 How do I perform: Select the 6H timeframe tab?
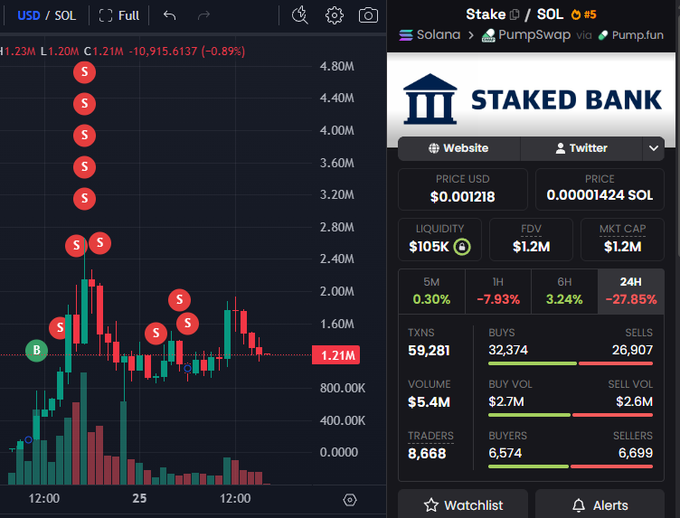(x=564, y=291)
